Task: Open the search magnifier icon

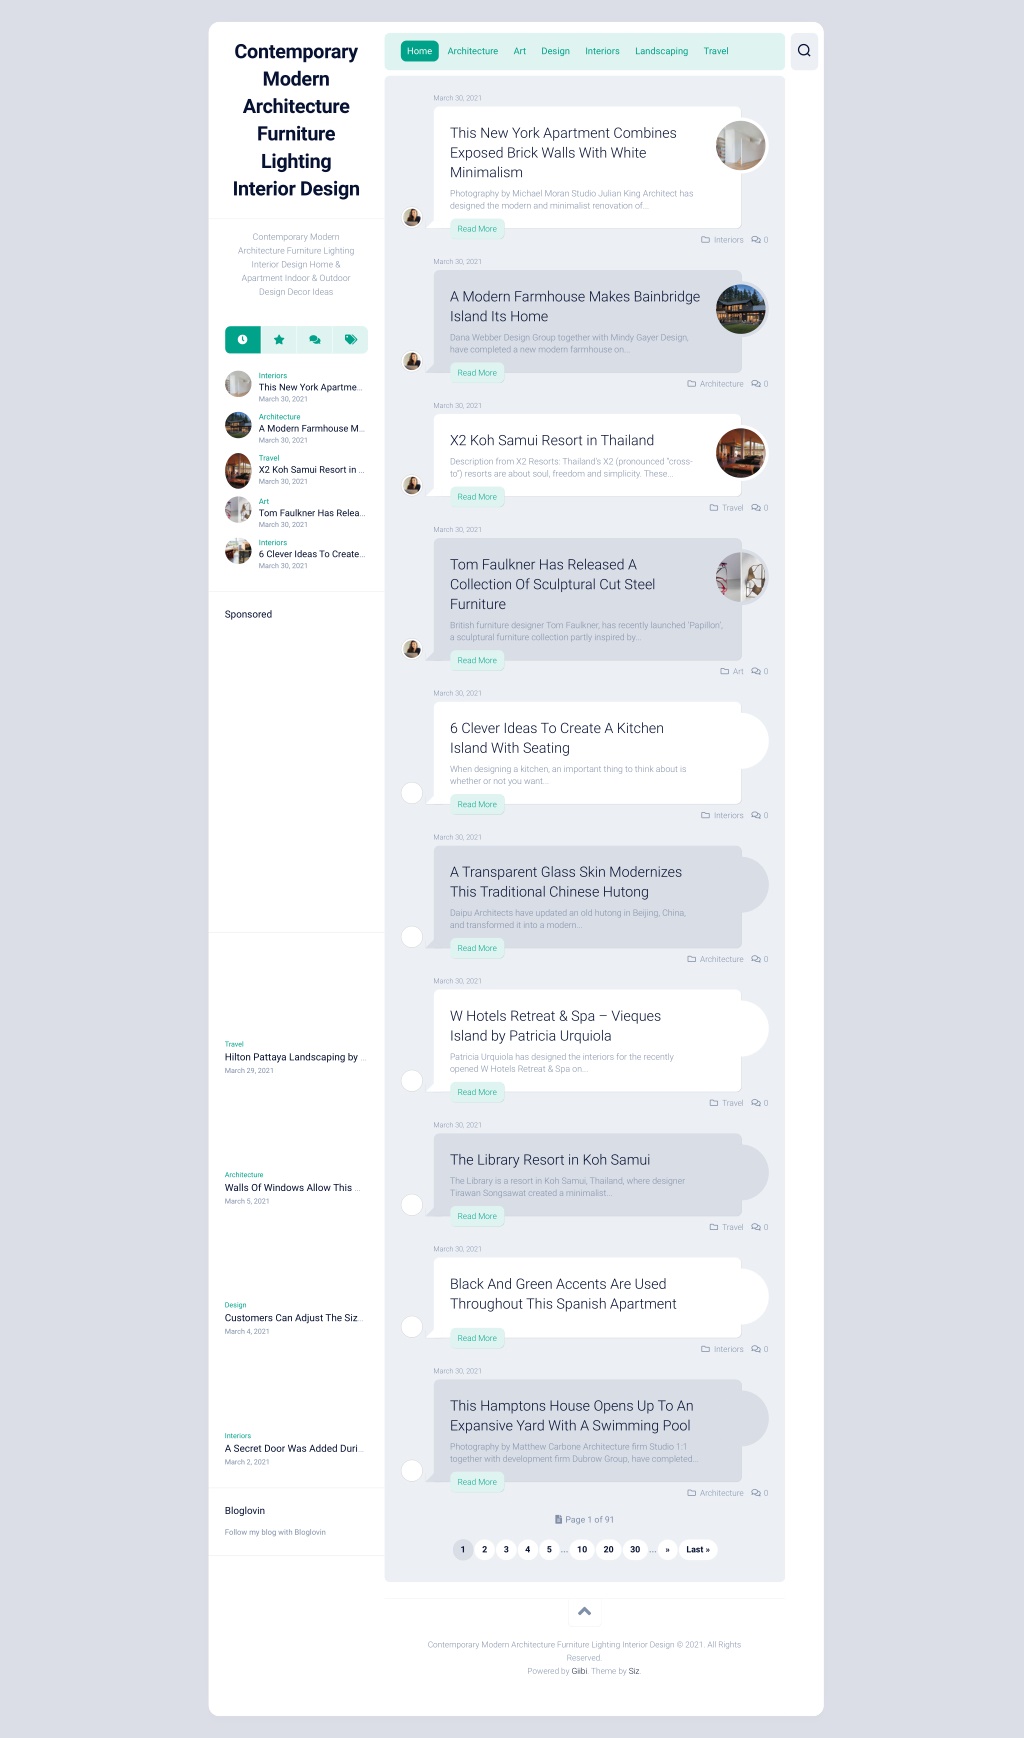Action: click(x=804, y=50)
